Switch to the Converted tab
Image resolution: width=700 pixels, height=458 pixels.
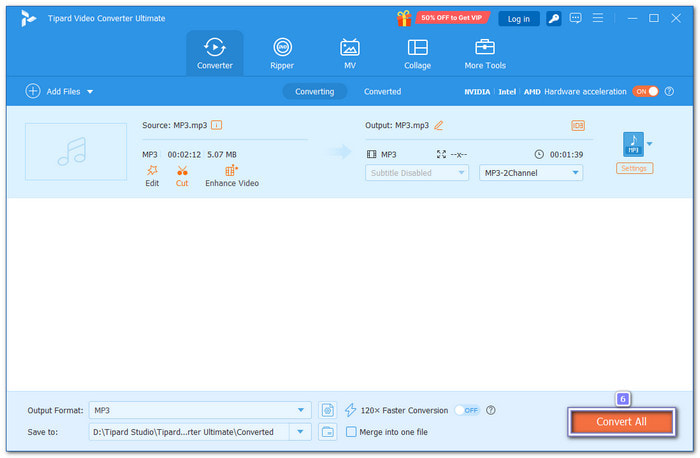[x=382, y=91]
